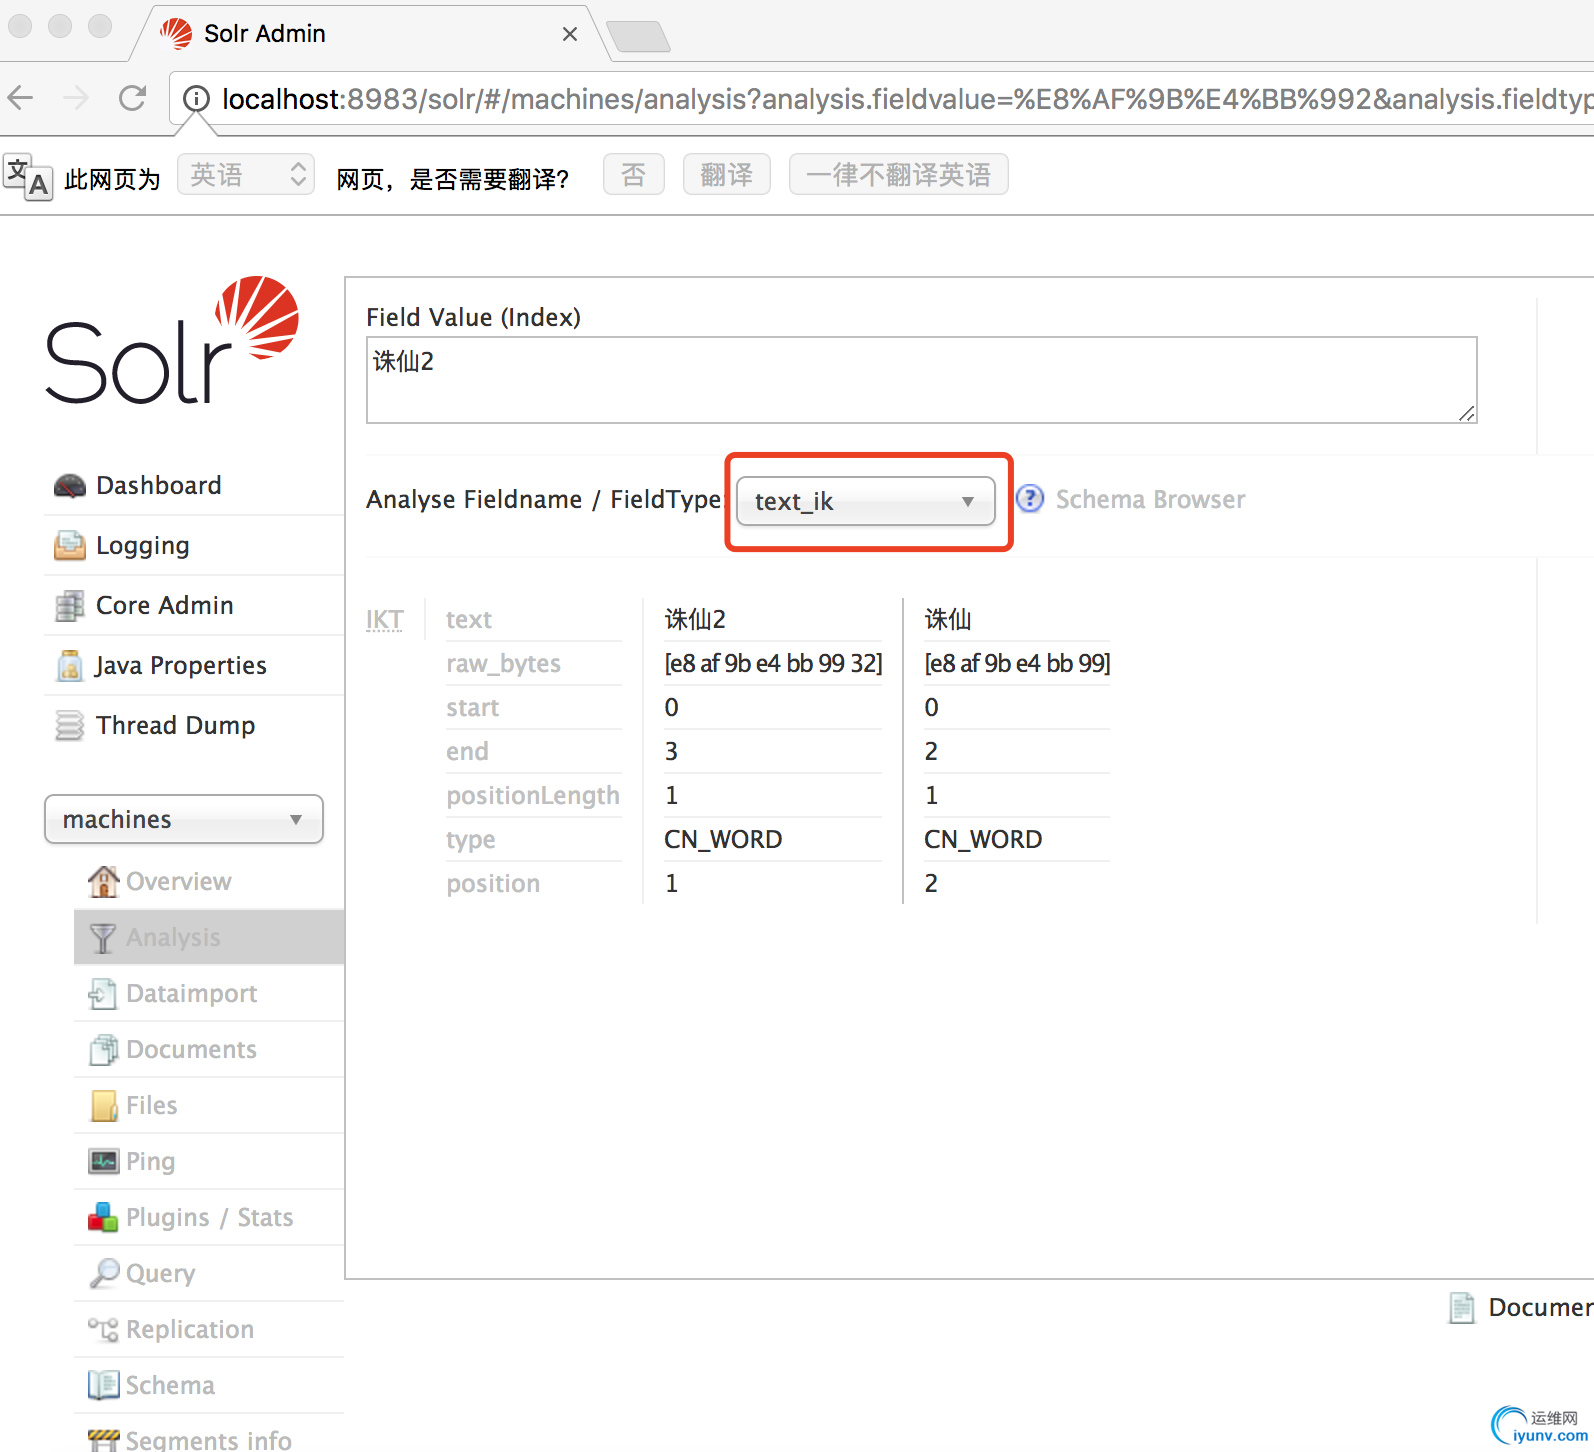Select the Solr Admin tab
1594x1452 pixels.
(370, 34)
